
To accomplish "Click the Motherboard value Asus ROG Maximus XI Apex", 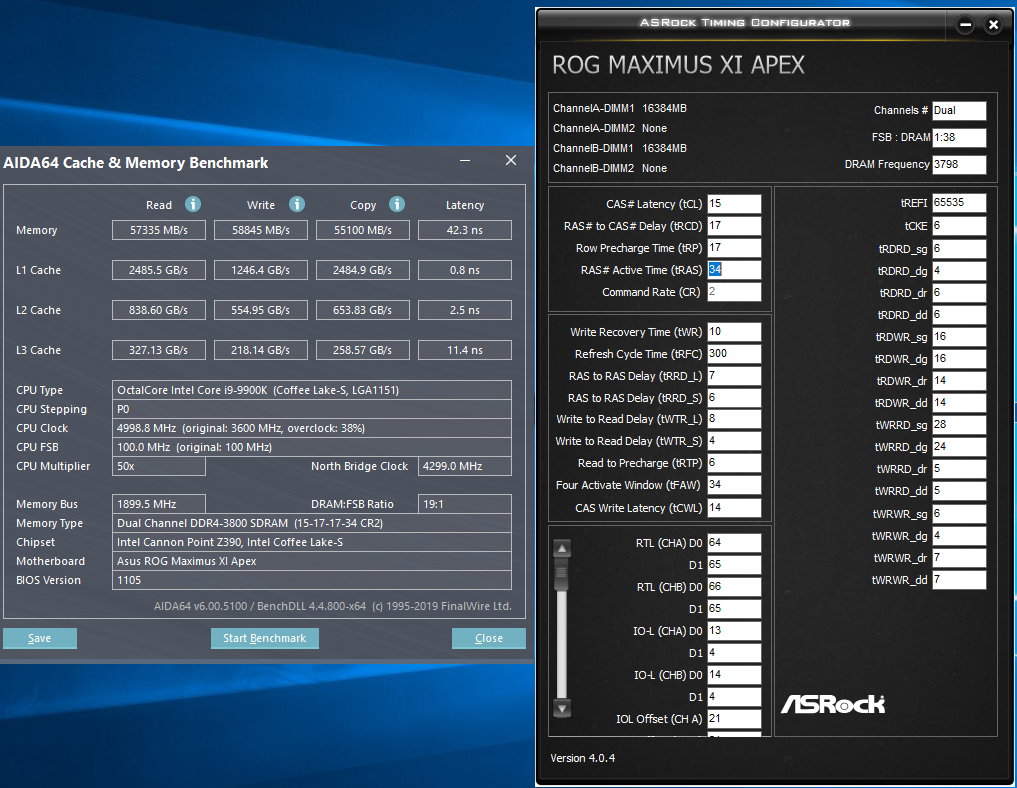I will pos(312,561).
